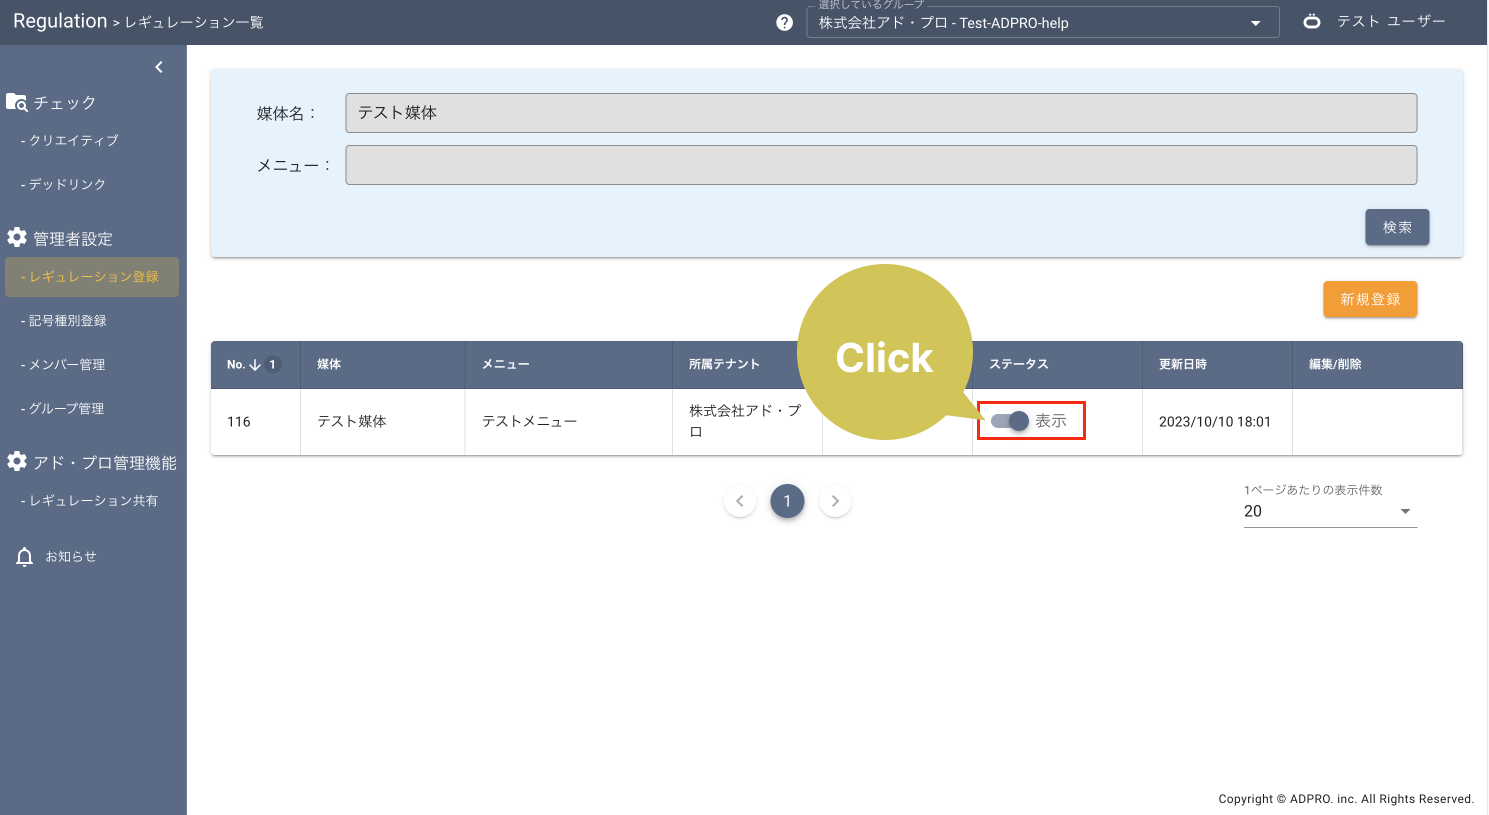The width and height of the screenshot is (1489, 815).
Task: Click the 検索 search button
Action: click(x=1396, y=227)
